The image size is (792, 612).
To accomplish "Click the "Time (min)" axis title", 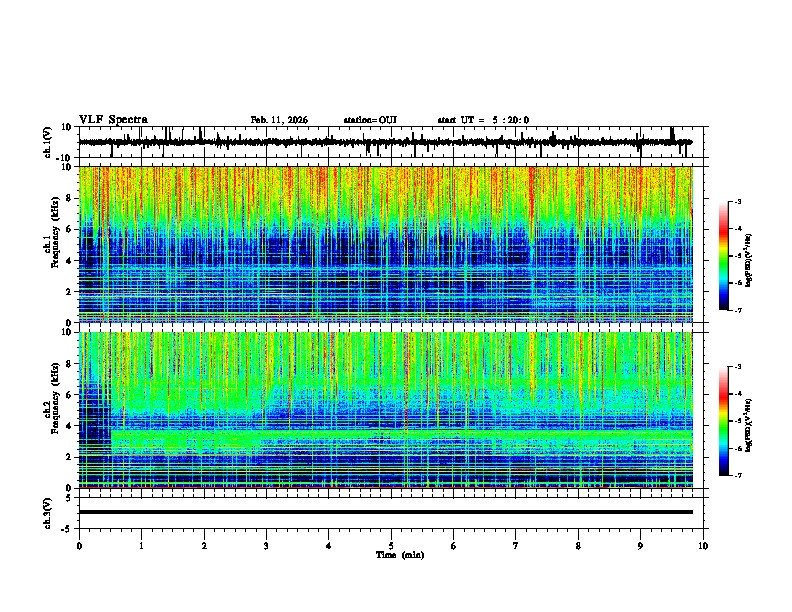I will pos(400,555).
